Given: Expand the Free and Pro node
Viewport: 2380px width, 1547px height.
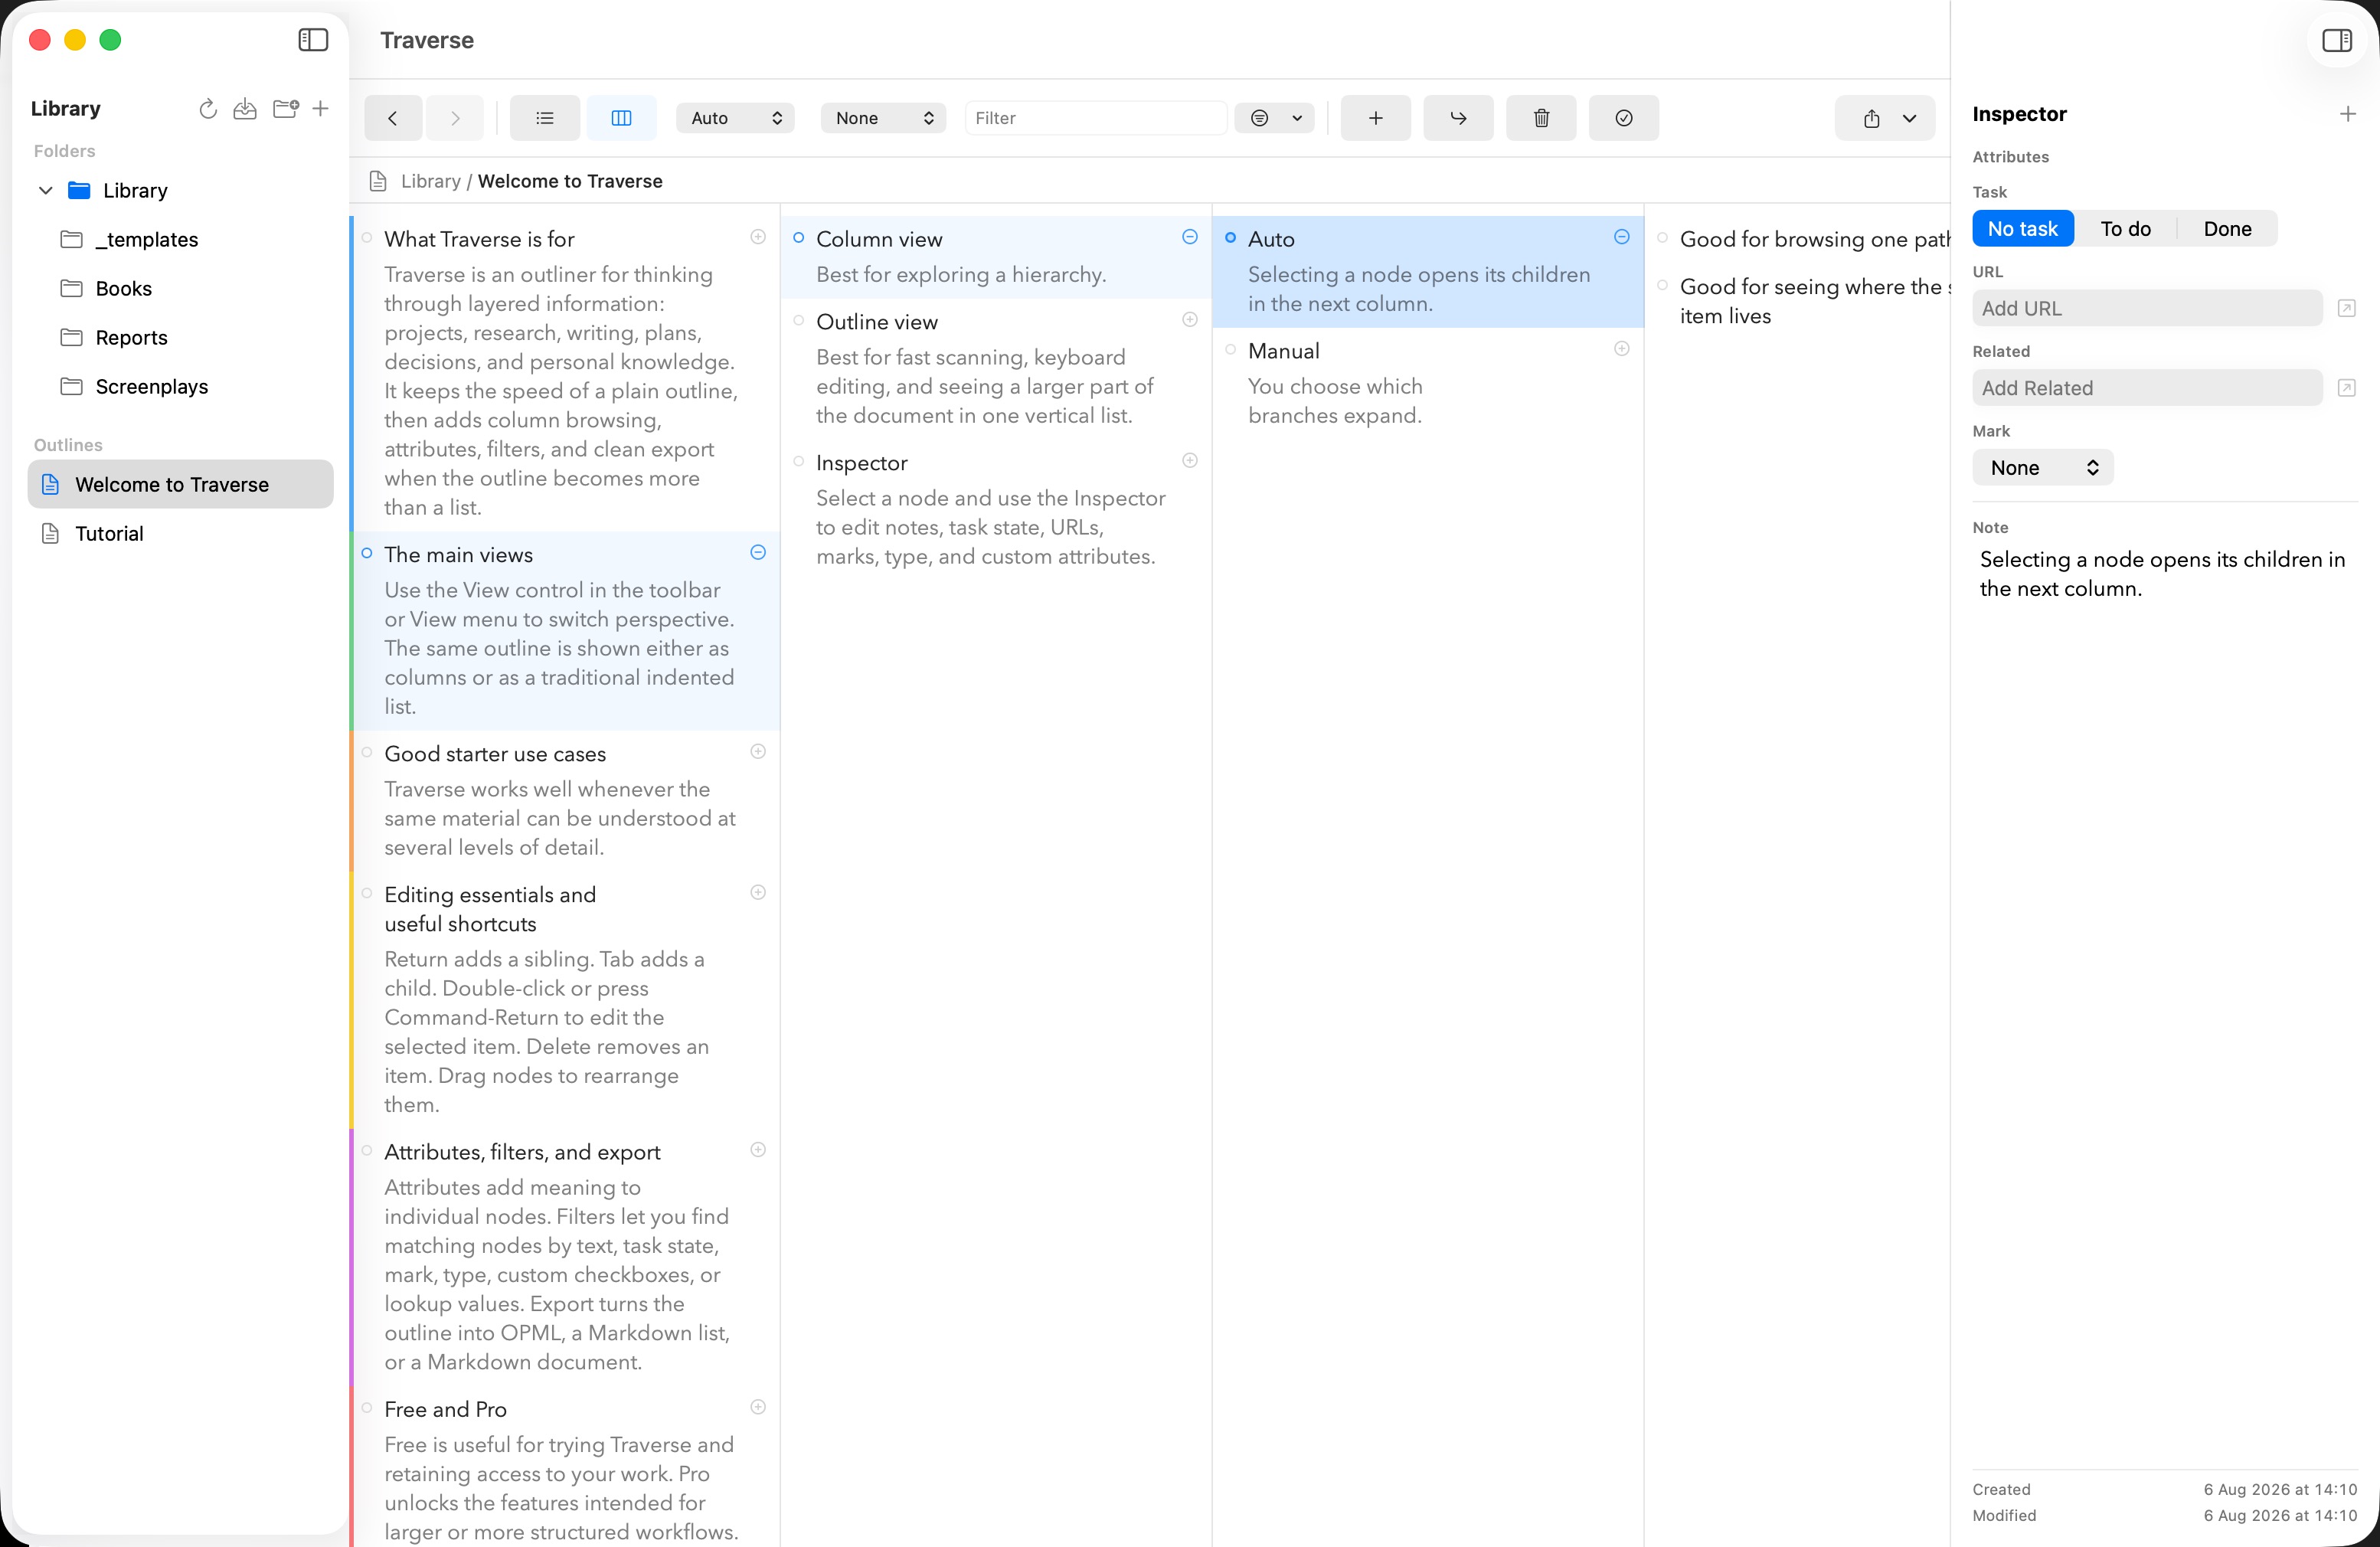Looking at the screenshot, I should 758,1407.
